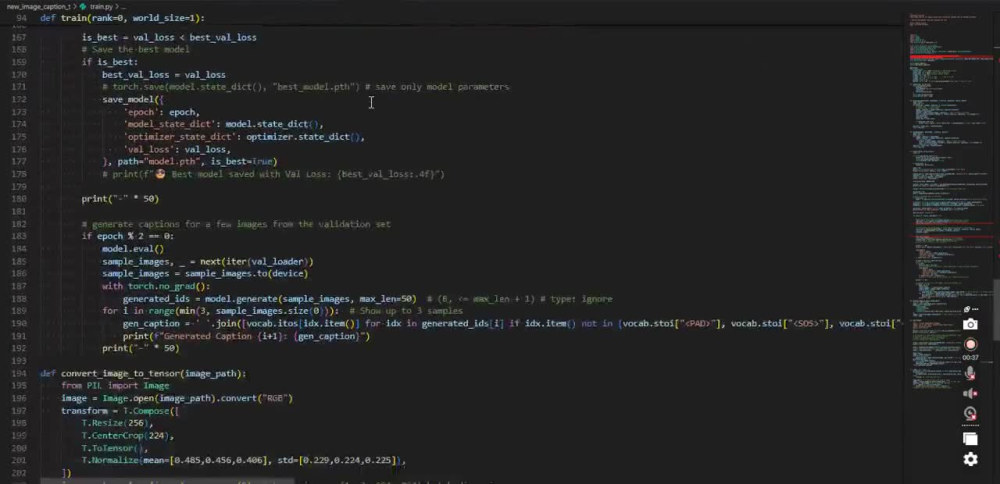The image size is (1000, 484).
Task: Click the comment about generating captions for validation
Action: click(x=236, y=224)
